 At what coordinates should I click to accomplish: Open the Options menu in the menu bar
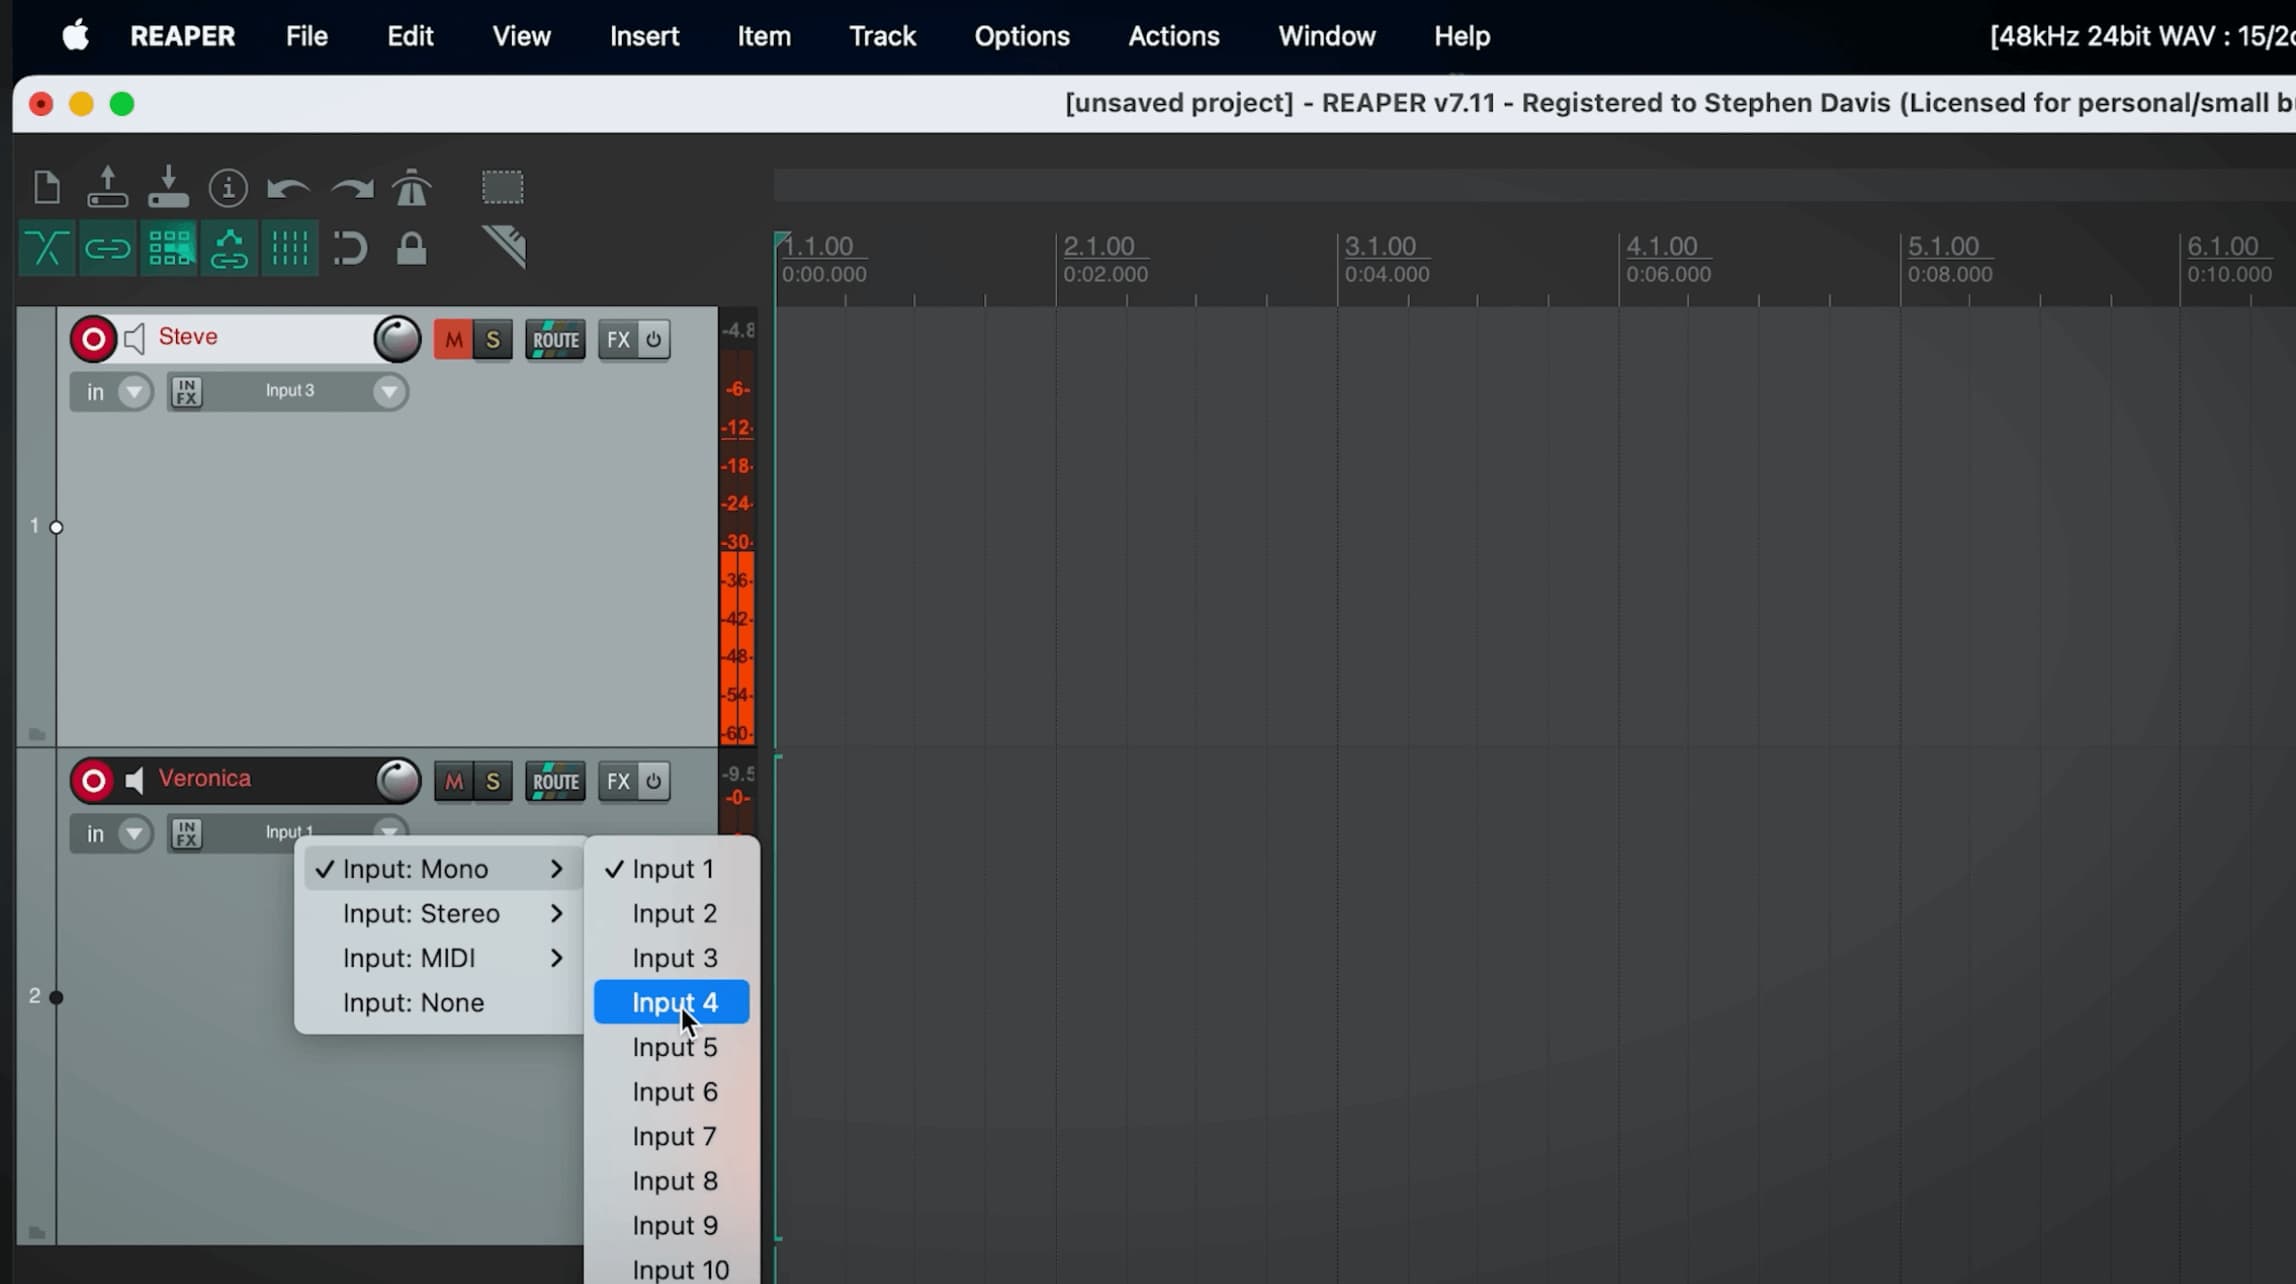pyautogui.click(x=1022, y=36)
